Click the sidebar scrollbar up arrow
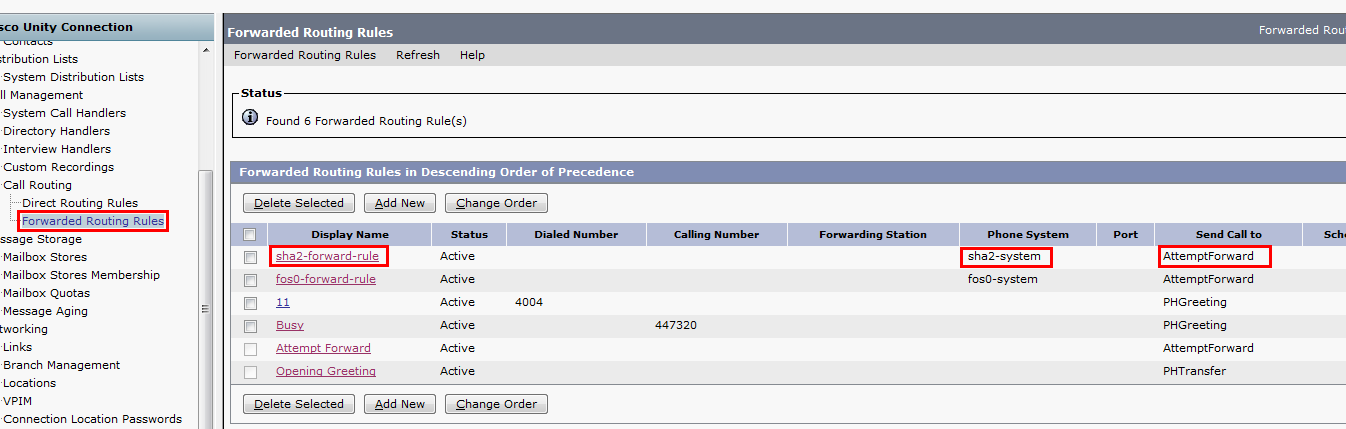This screenshot has height=429, width=1346. [x=206, y=49]
